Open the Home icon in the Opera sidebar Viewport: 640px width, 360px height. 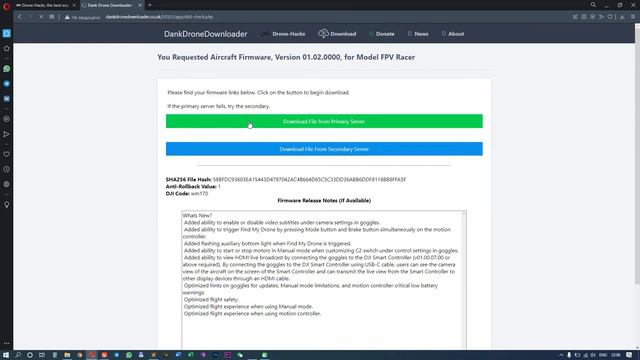point(7,48)
